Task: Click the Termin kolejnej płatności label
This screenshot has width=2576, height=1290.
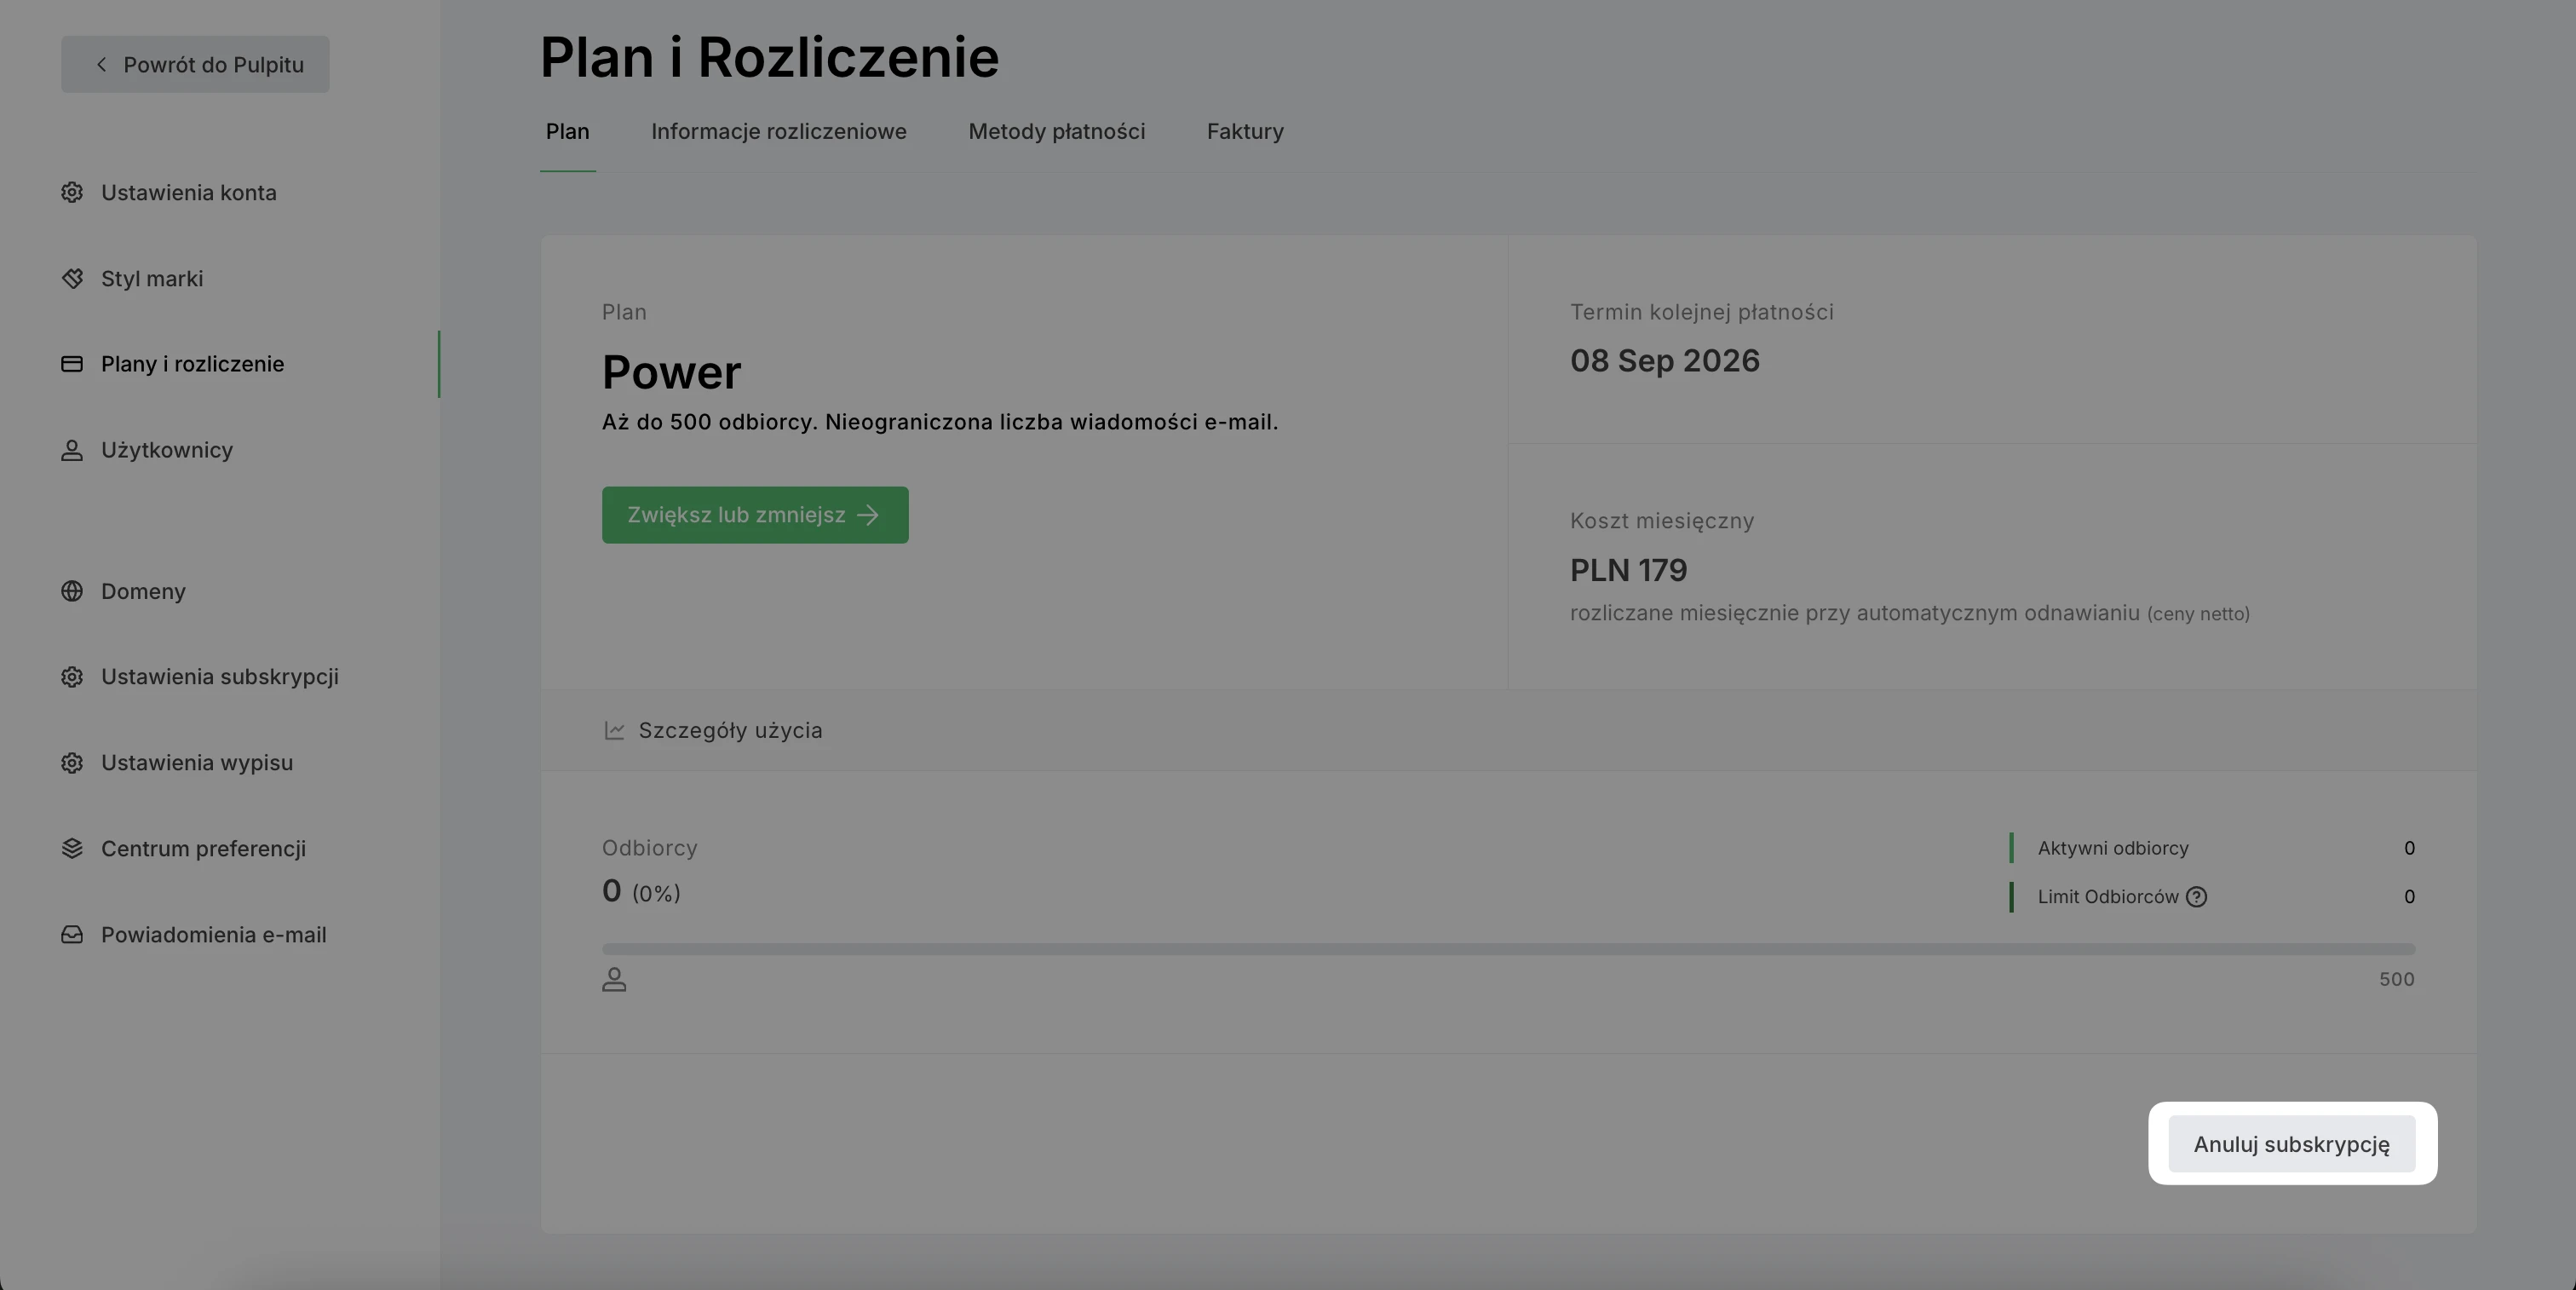Action: pos(1701,312)
